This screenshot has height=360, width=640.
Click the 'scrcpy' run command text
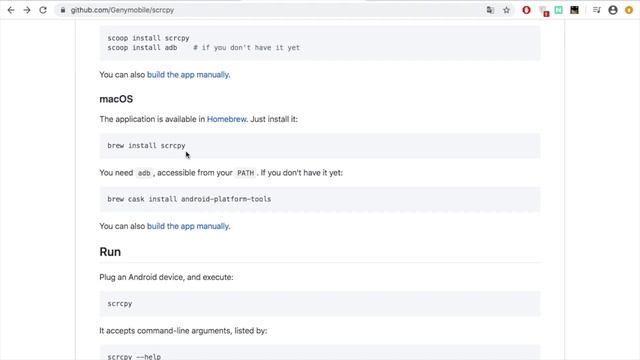click(120, 304)
